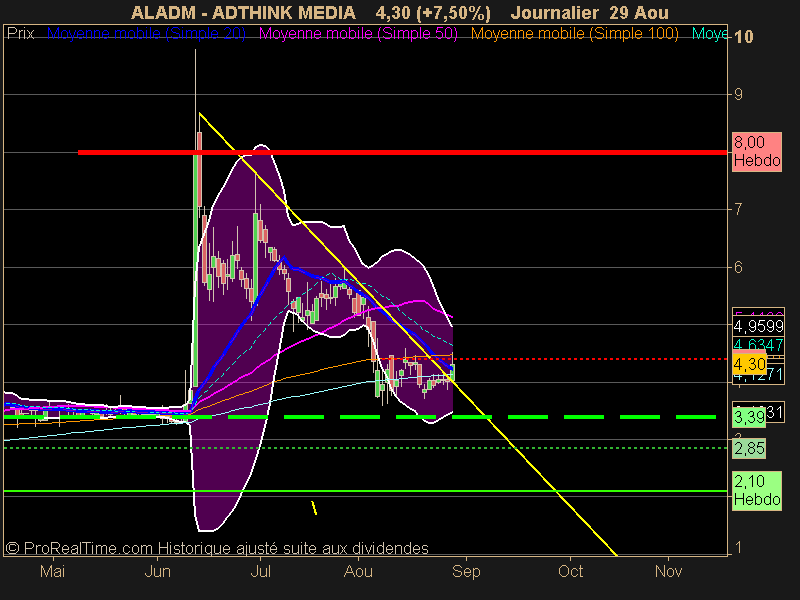
Task: Click the Sep label on time axis
Action: tap(466, 571)
